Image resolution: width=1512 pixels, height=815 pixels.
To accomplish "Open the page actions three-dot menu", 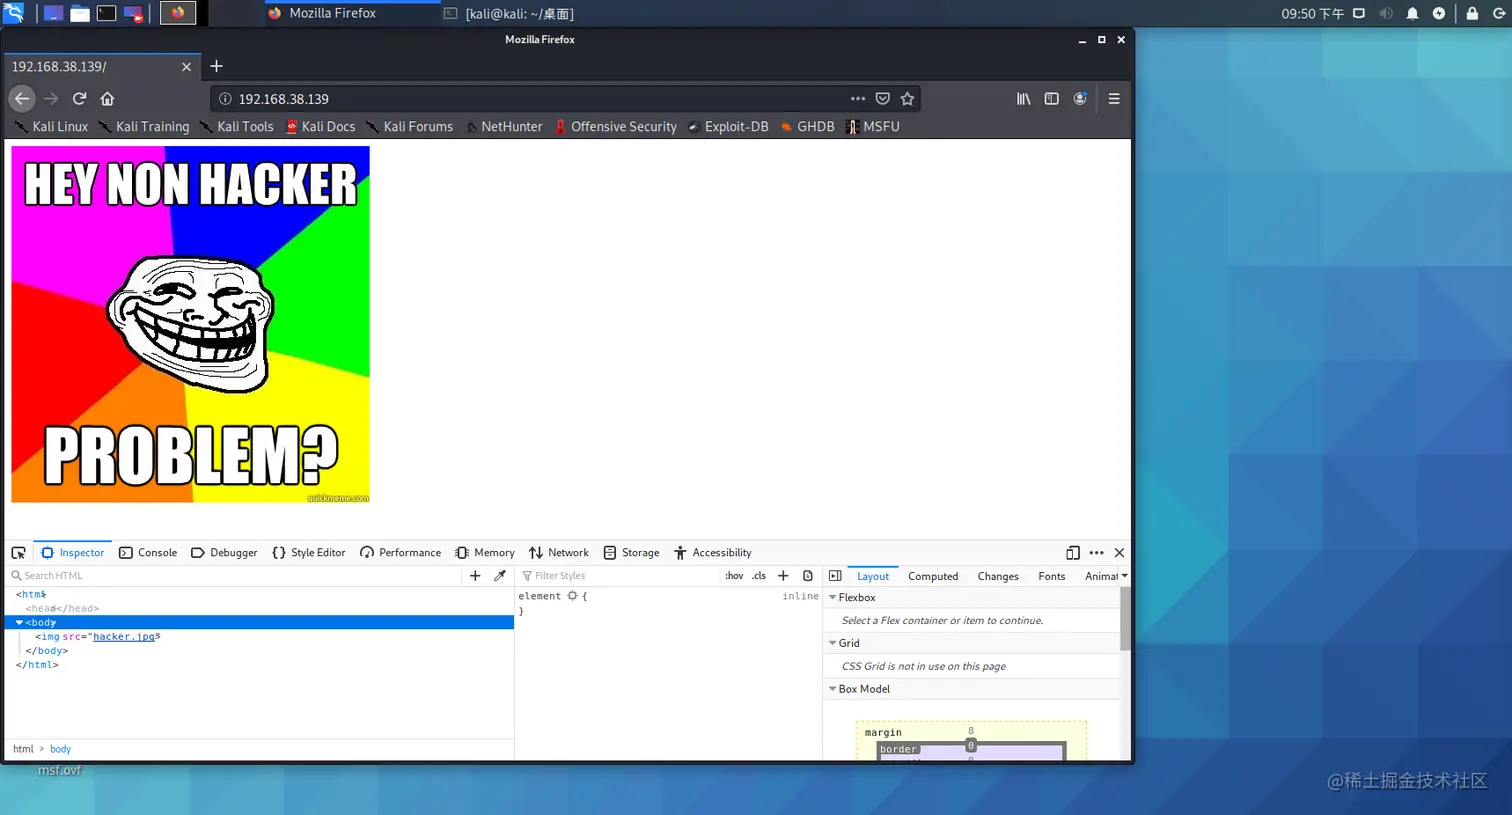I will 858,99.
